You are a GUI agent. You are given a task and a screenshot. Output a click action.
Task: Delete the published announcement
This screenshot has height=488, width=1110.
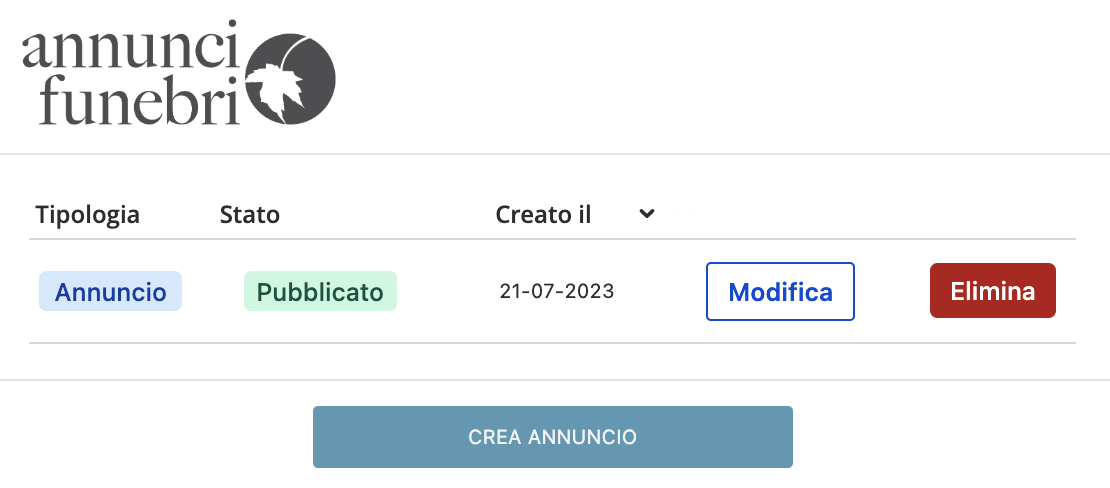click(992, 291)
